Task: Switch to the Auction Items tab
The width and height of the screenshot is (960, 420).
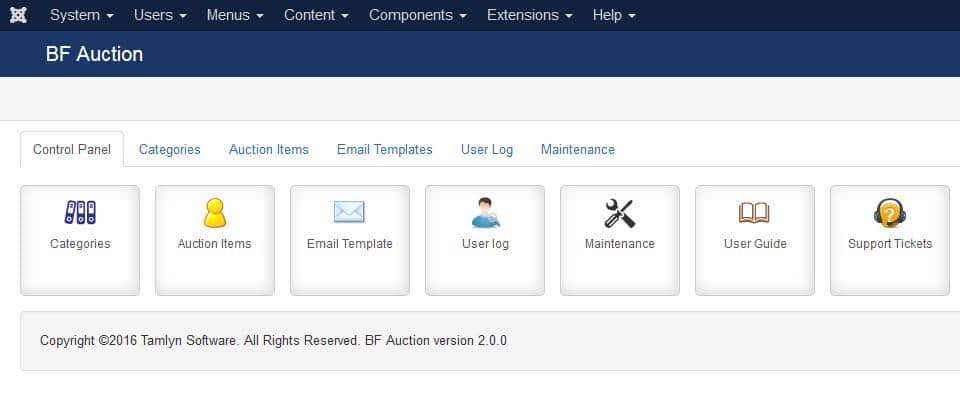Action: [269, 149]
